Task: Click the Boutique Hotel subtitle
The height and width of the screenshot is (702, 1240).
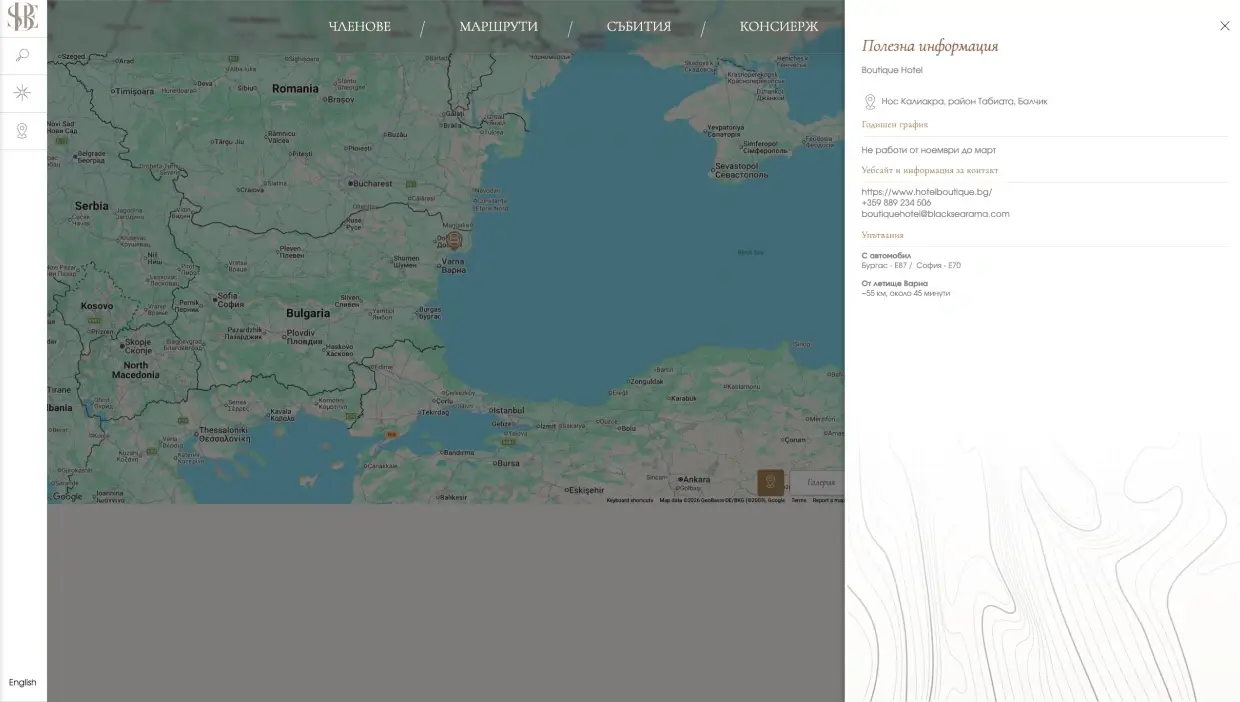Action: [x=892, y=70]
